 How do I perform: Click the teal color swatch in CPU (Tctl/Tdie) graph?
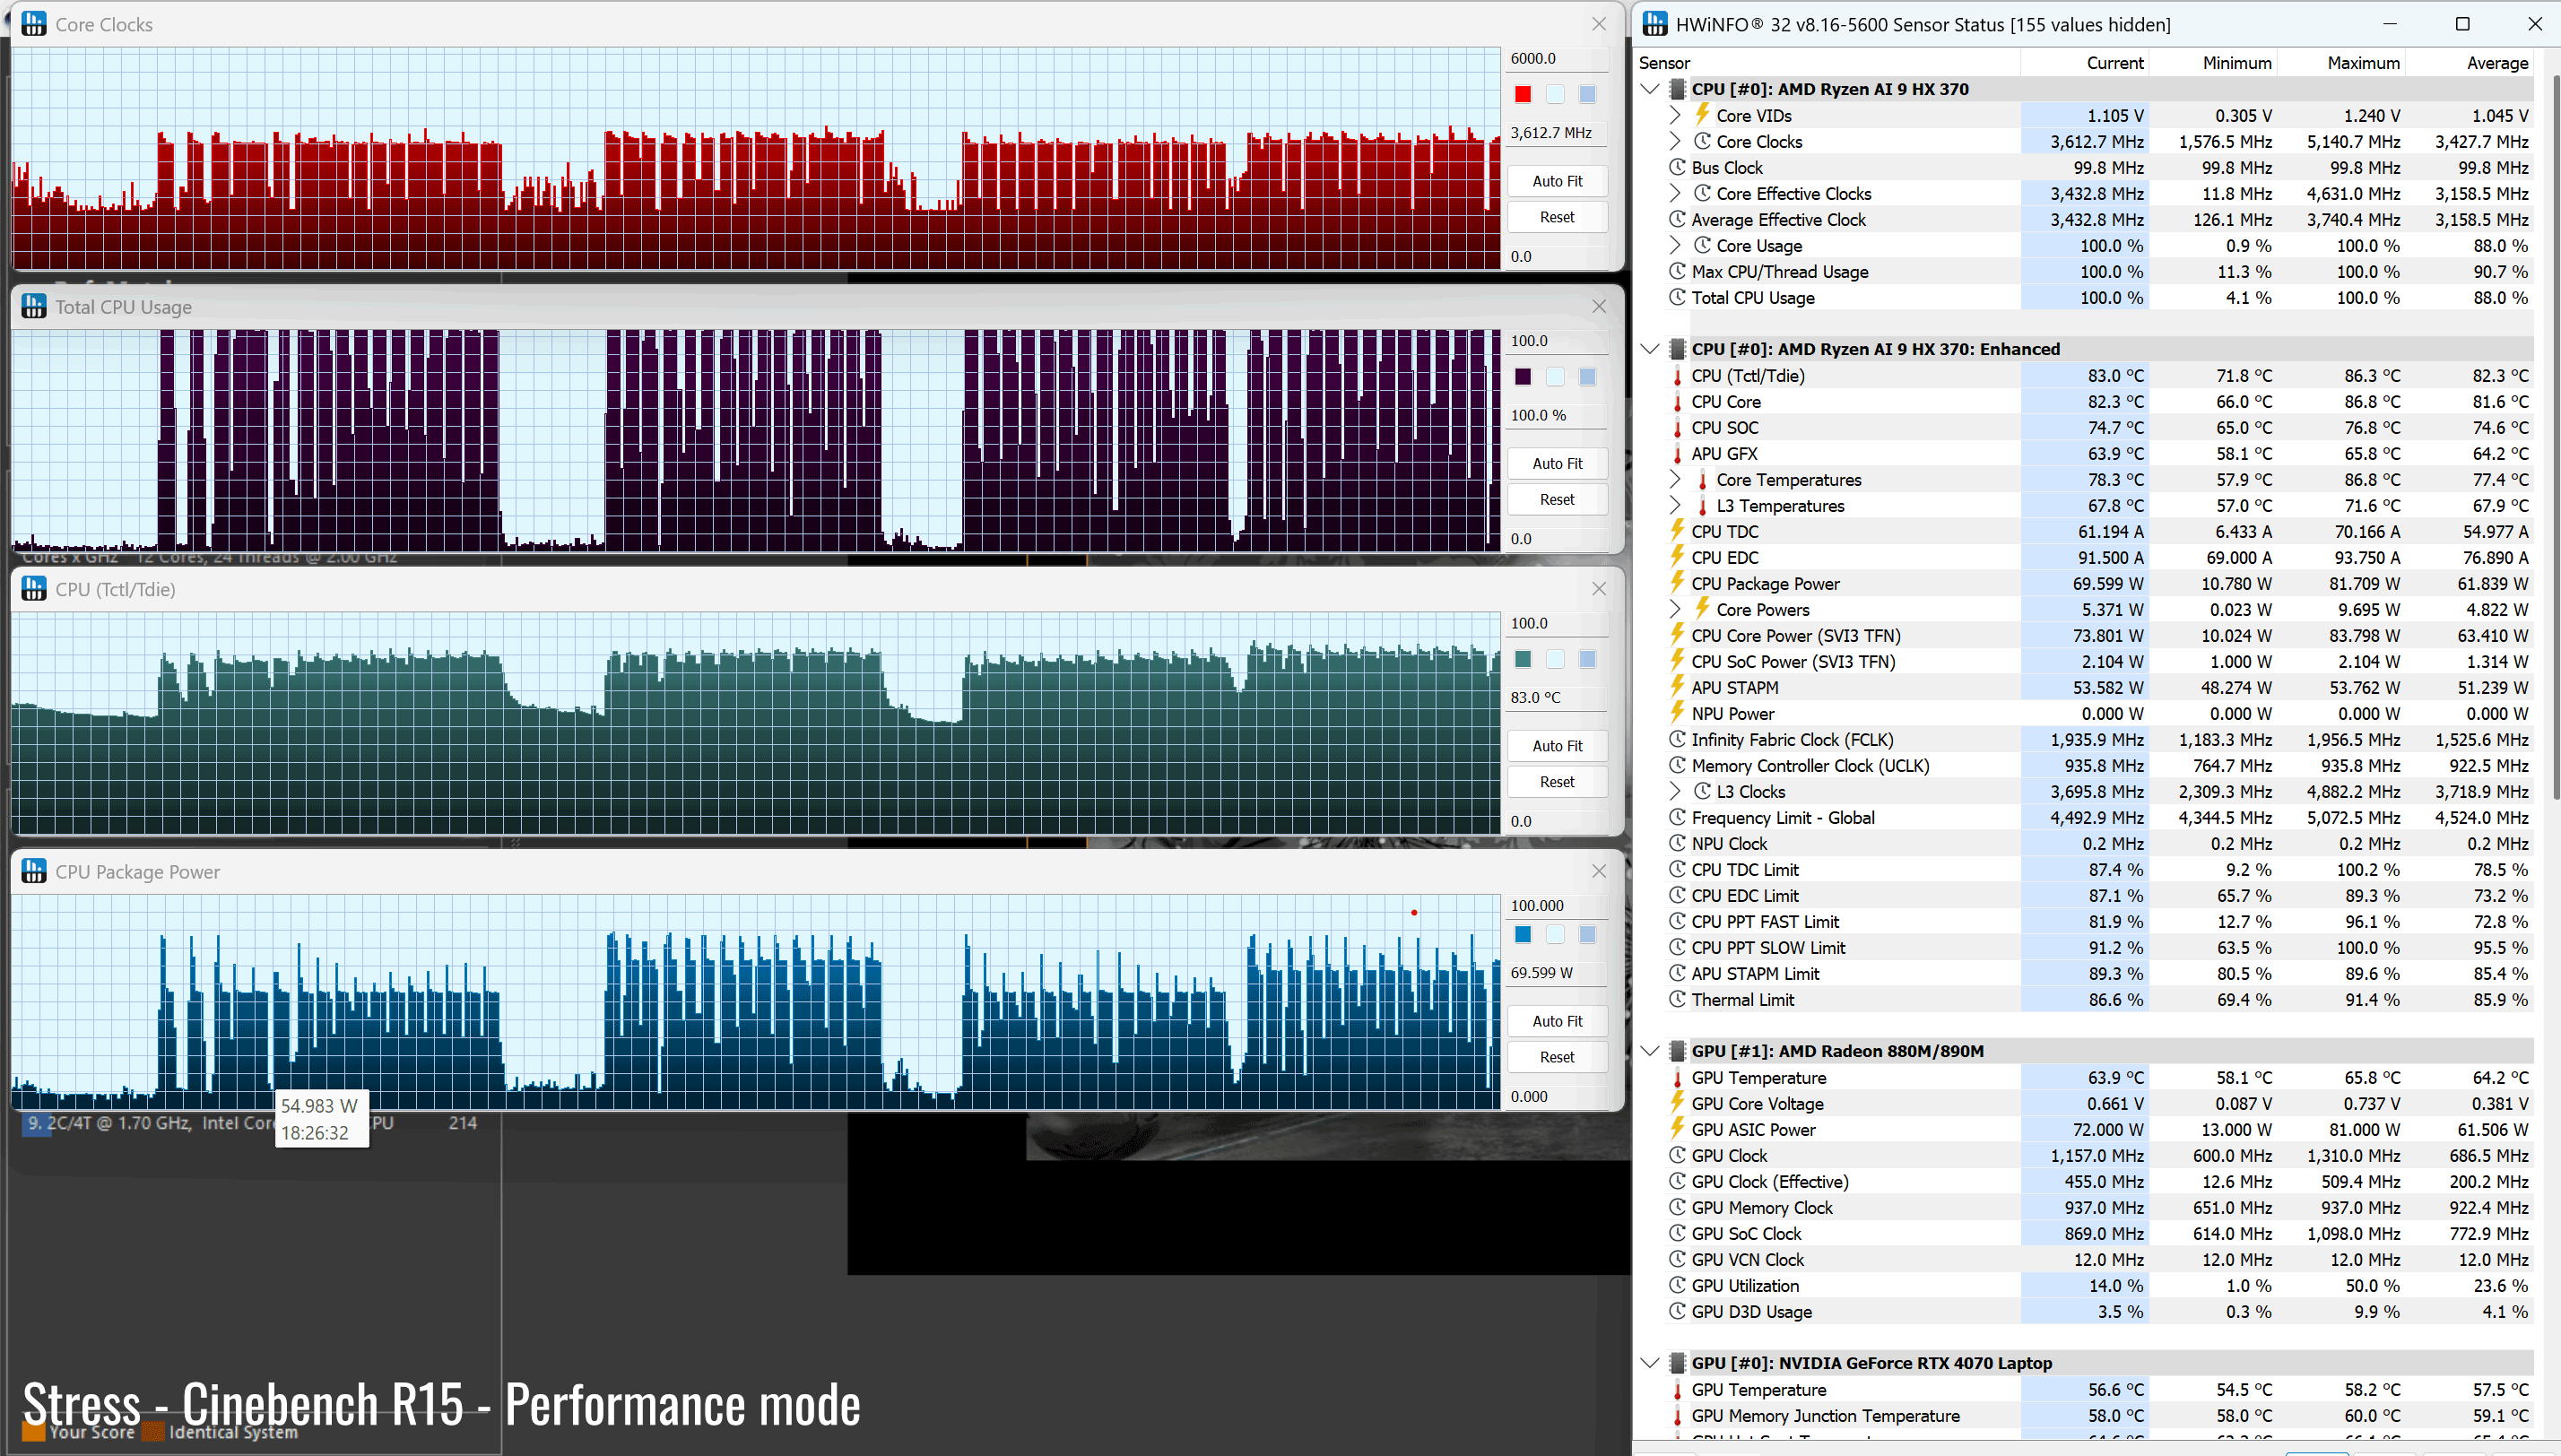tap(1522, 659)
